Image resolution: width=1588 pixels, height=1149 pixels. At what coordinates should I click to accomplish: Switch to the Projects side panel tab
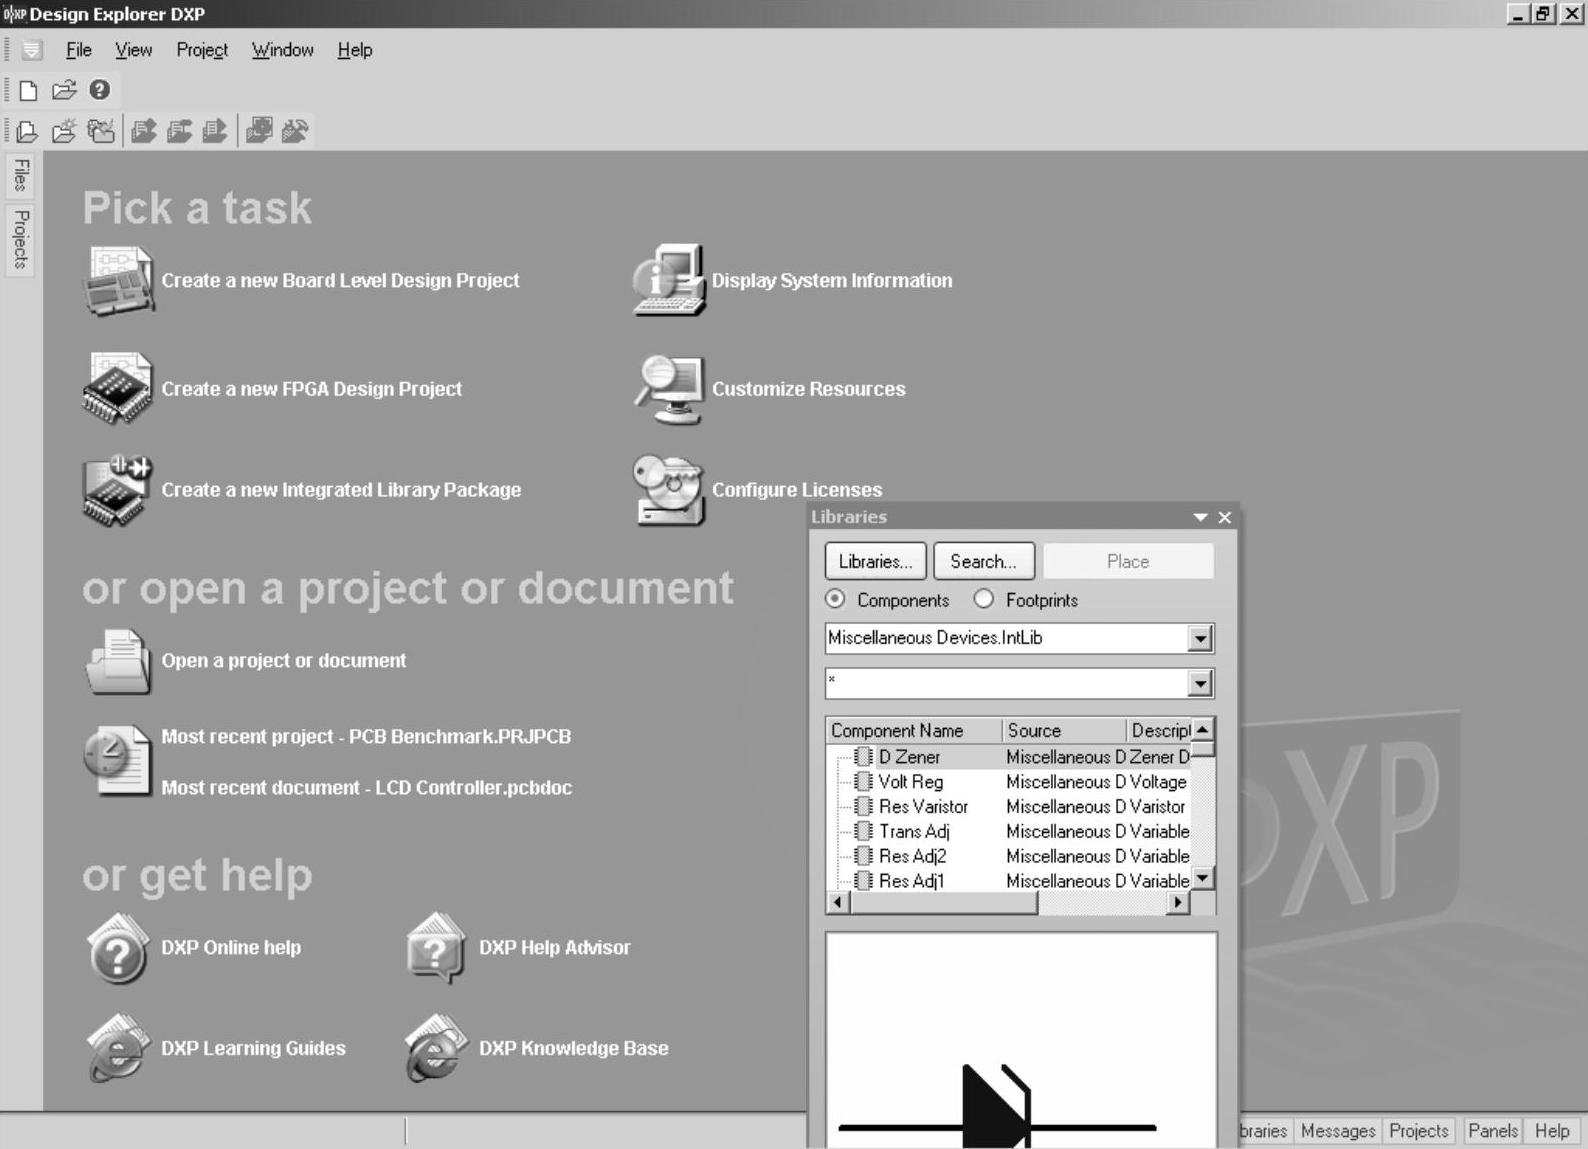[20, 240]
